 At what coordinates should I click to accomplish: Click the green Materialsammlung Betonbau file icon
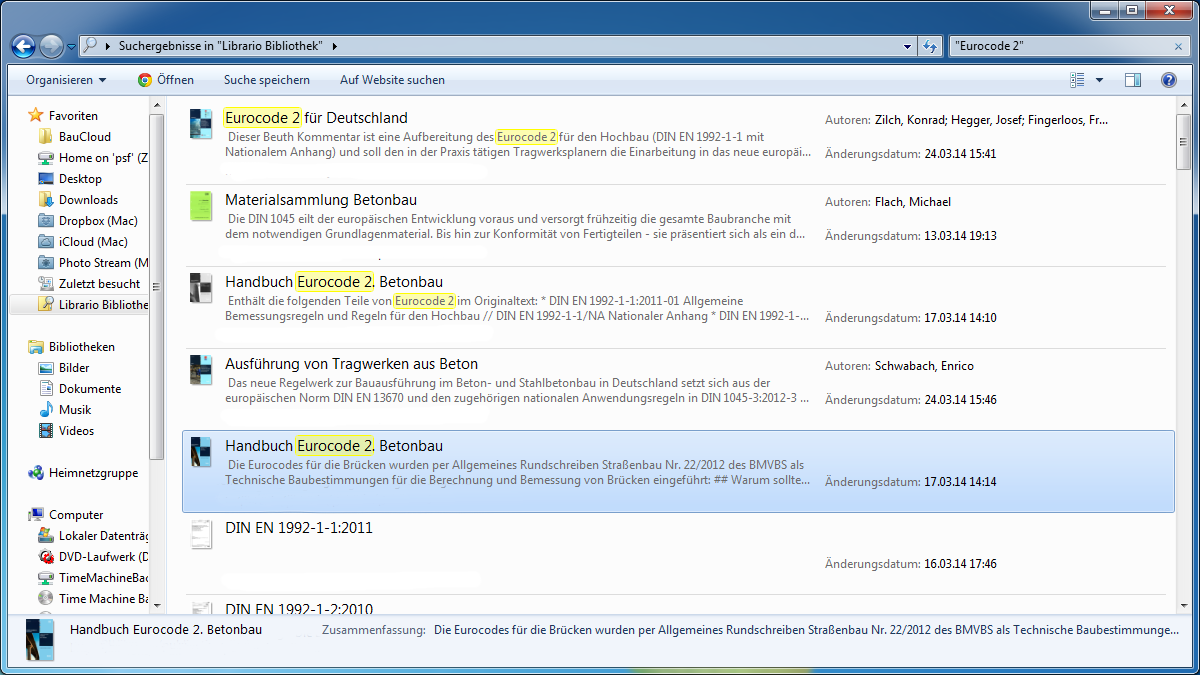[202, 206]
